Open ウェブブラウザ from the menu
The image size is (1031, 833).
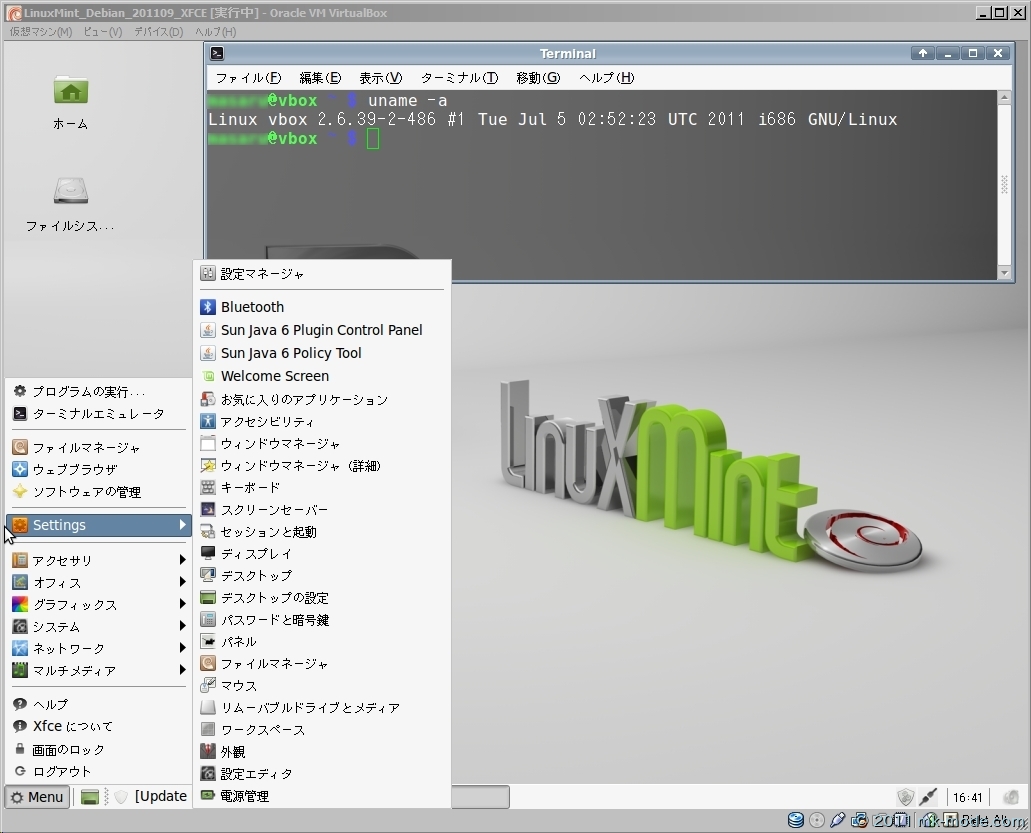[x=74, y=470]
